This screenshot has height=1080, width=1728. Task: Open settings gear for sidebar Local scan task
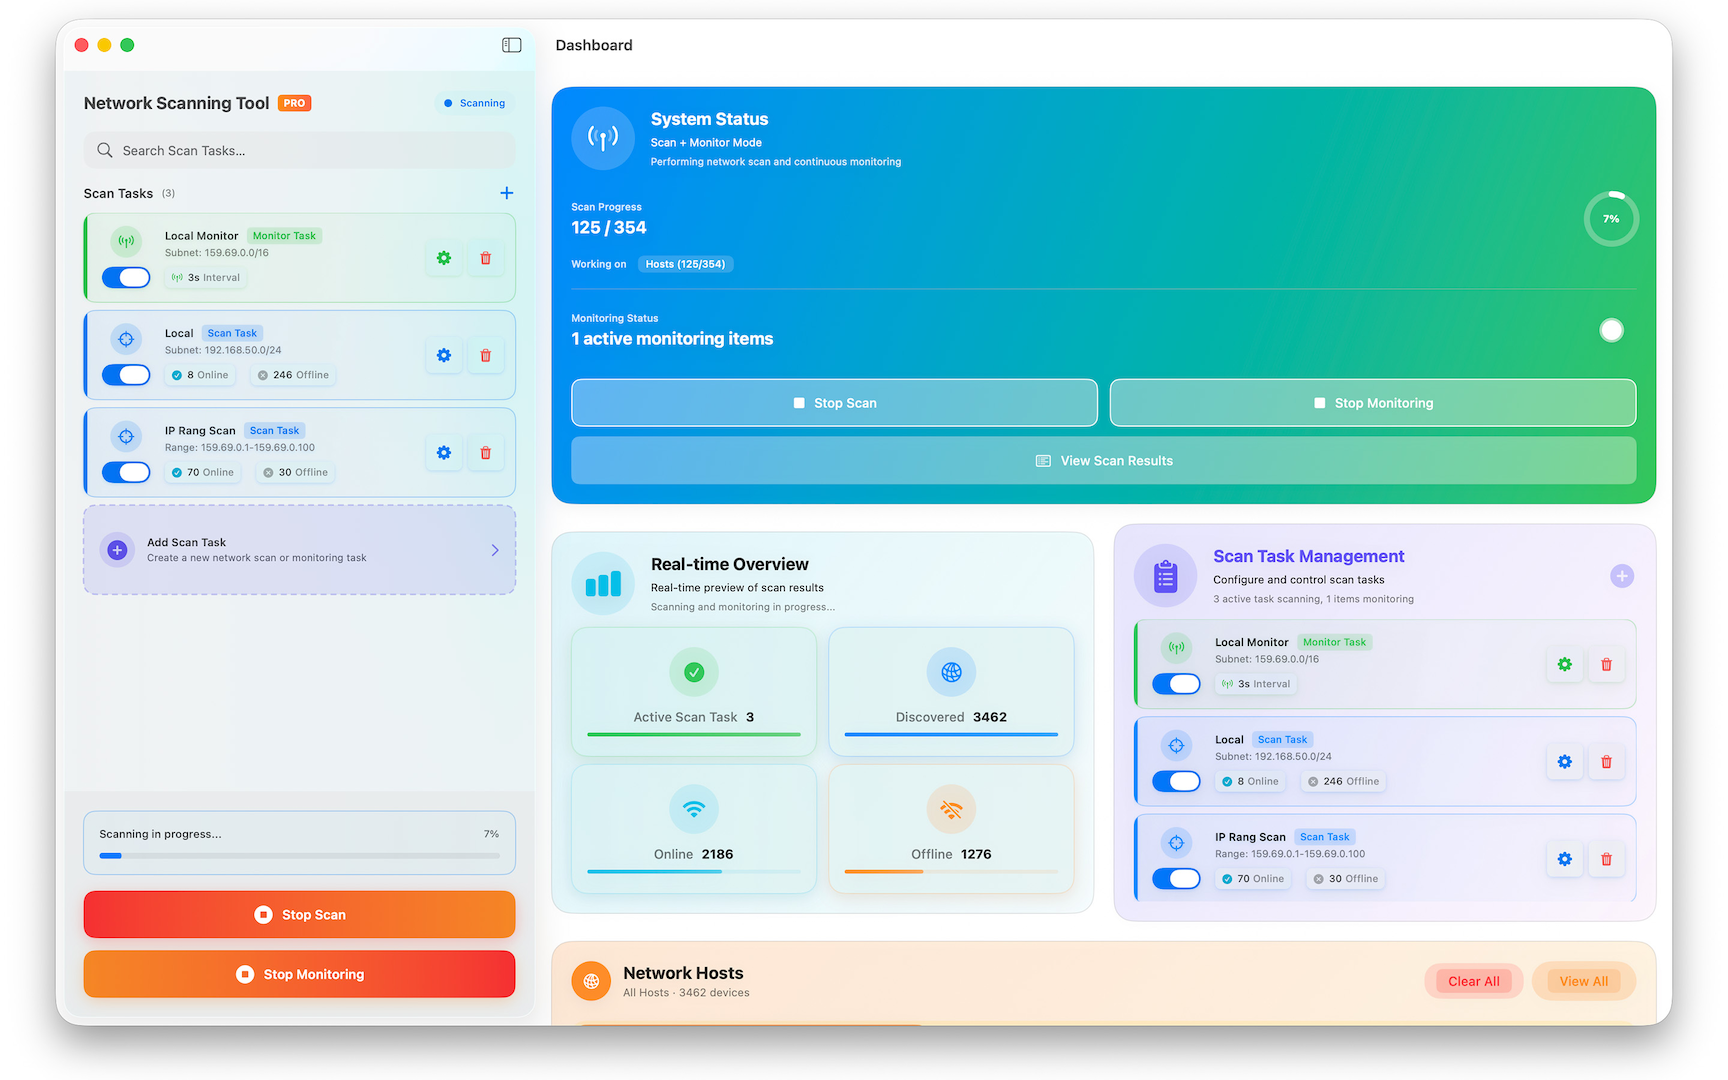pyautogui.click(x=444, y=355)
